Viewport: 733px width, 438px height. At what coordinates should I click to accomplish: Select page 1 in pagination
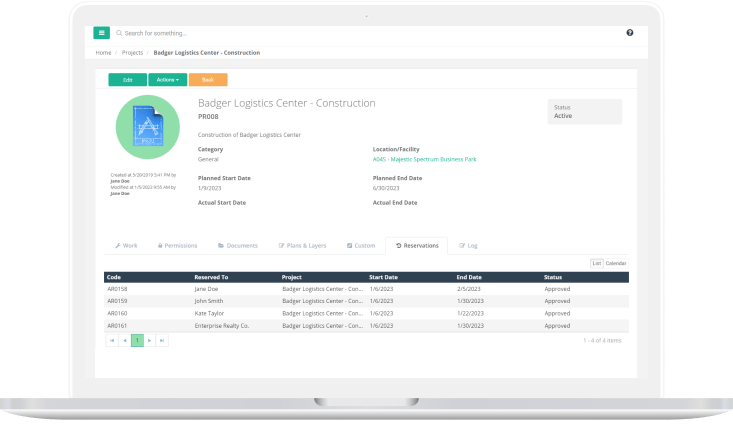137,341
